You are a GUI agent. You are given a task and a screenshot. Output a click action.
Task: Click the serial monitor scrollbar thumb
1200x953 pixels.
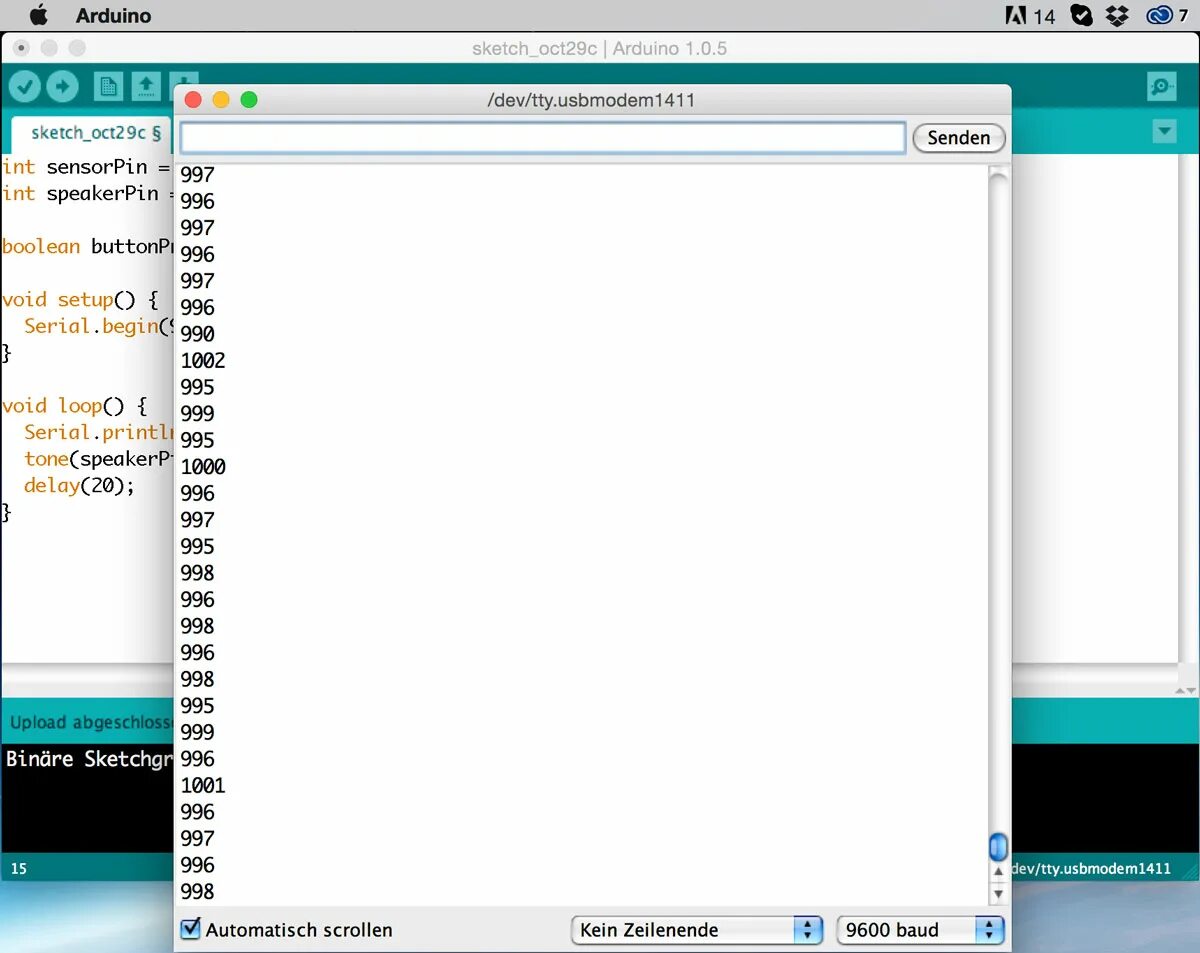coord(997,848)
